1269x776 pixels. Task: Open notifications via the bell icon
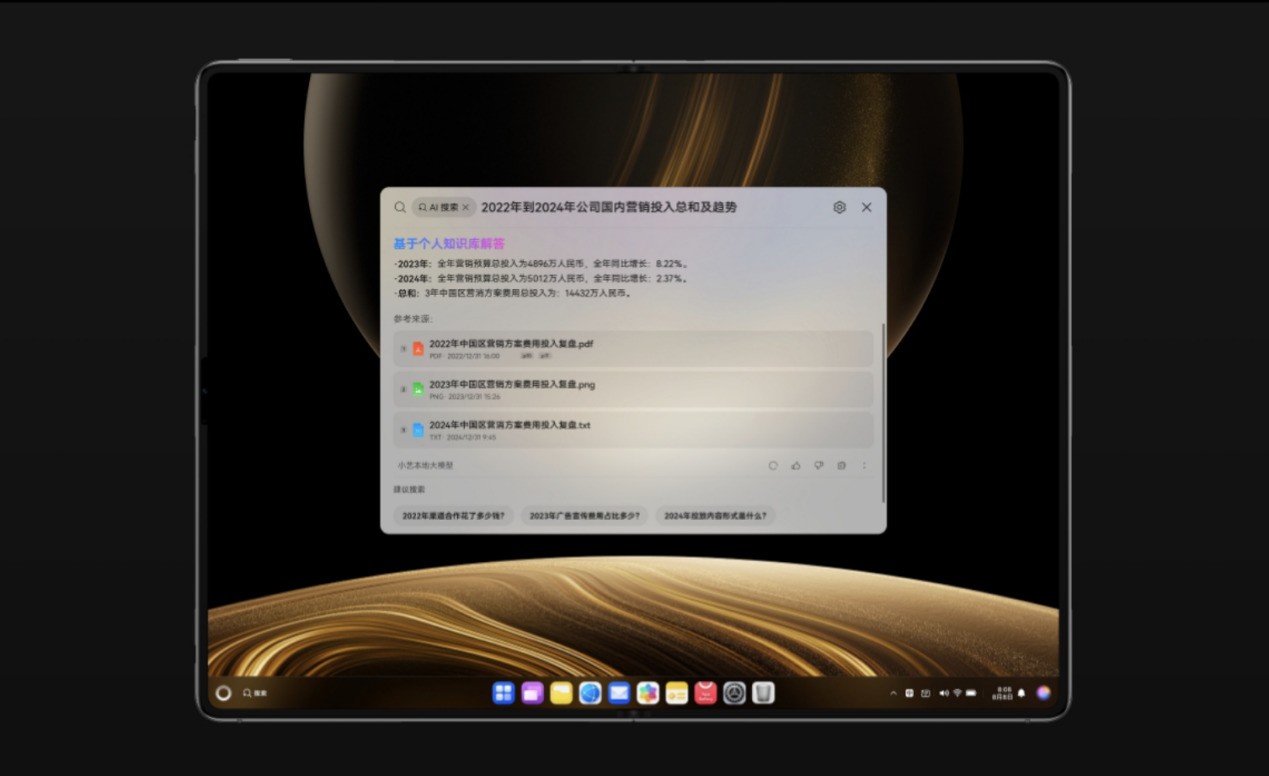click(x=1021, y=692)
